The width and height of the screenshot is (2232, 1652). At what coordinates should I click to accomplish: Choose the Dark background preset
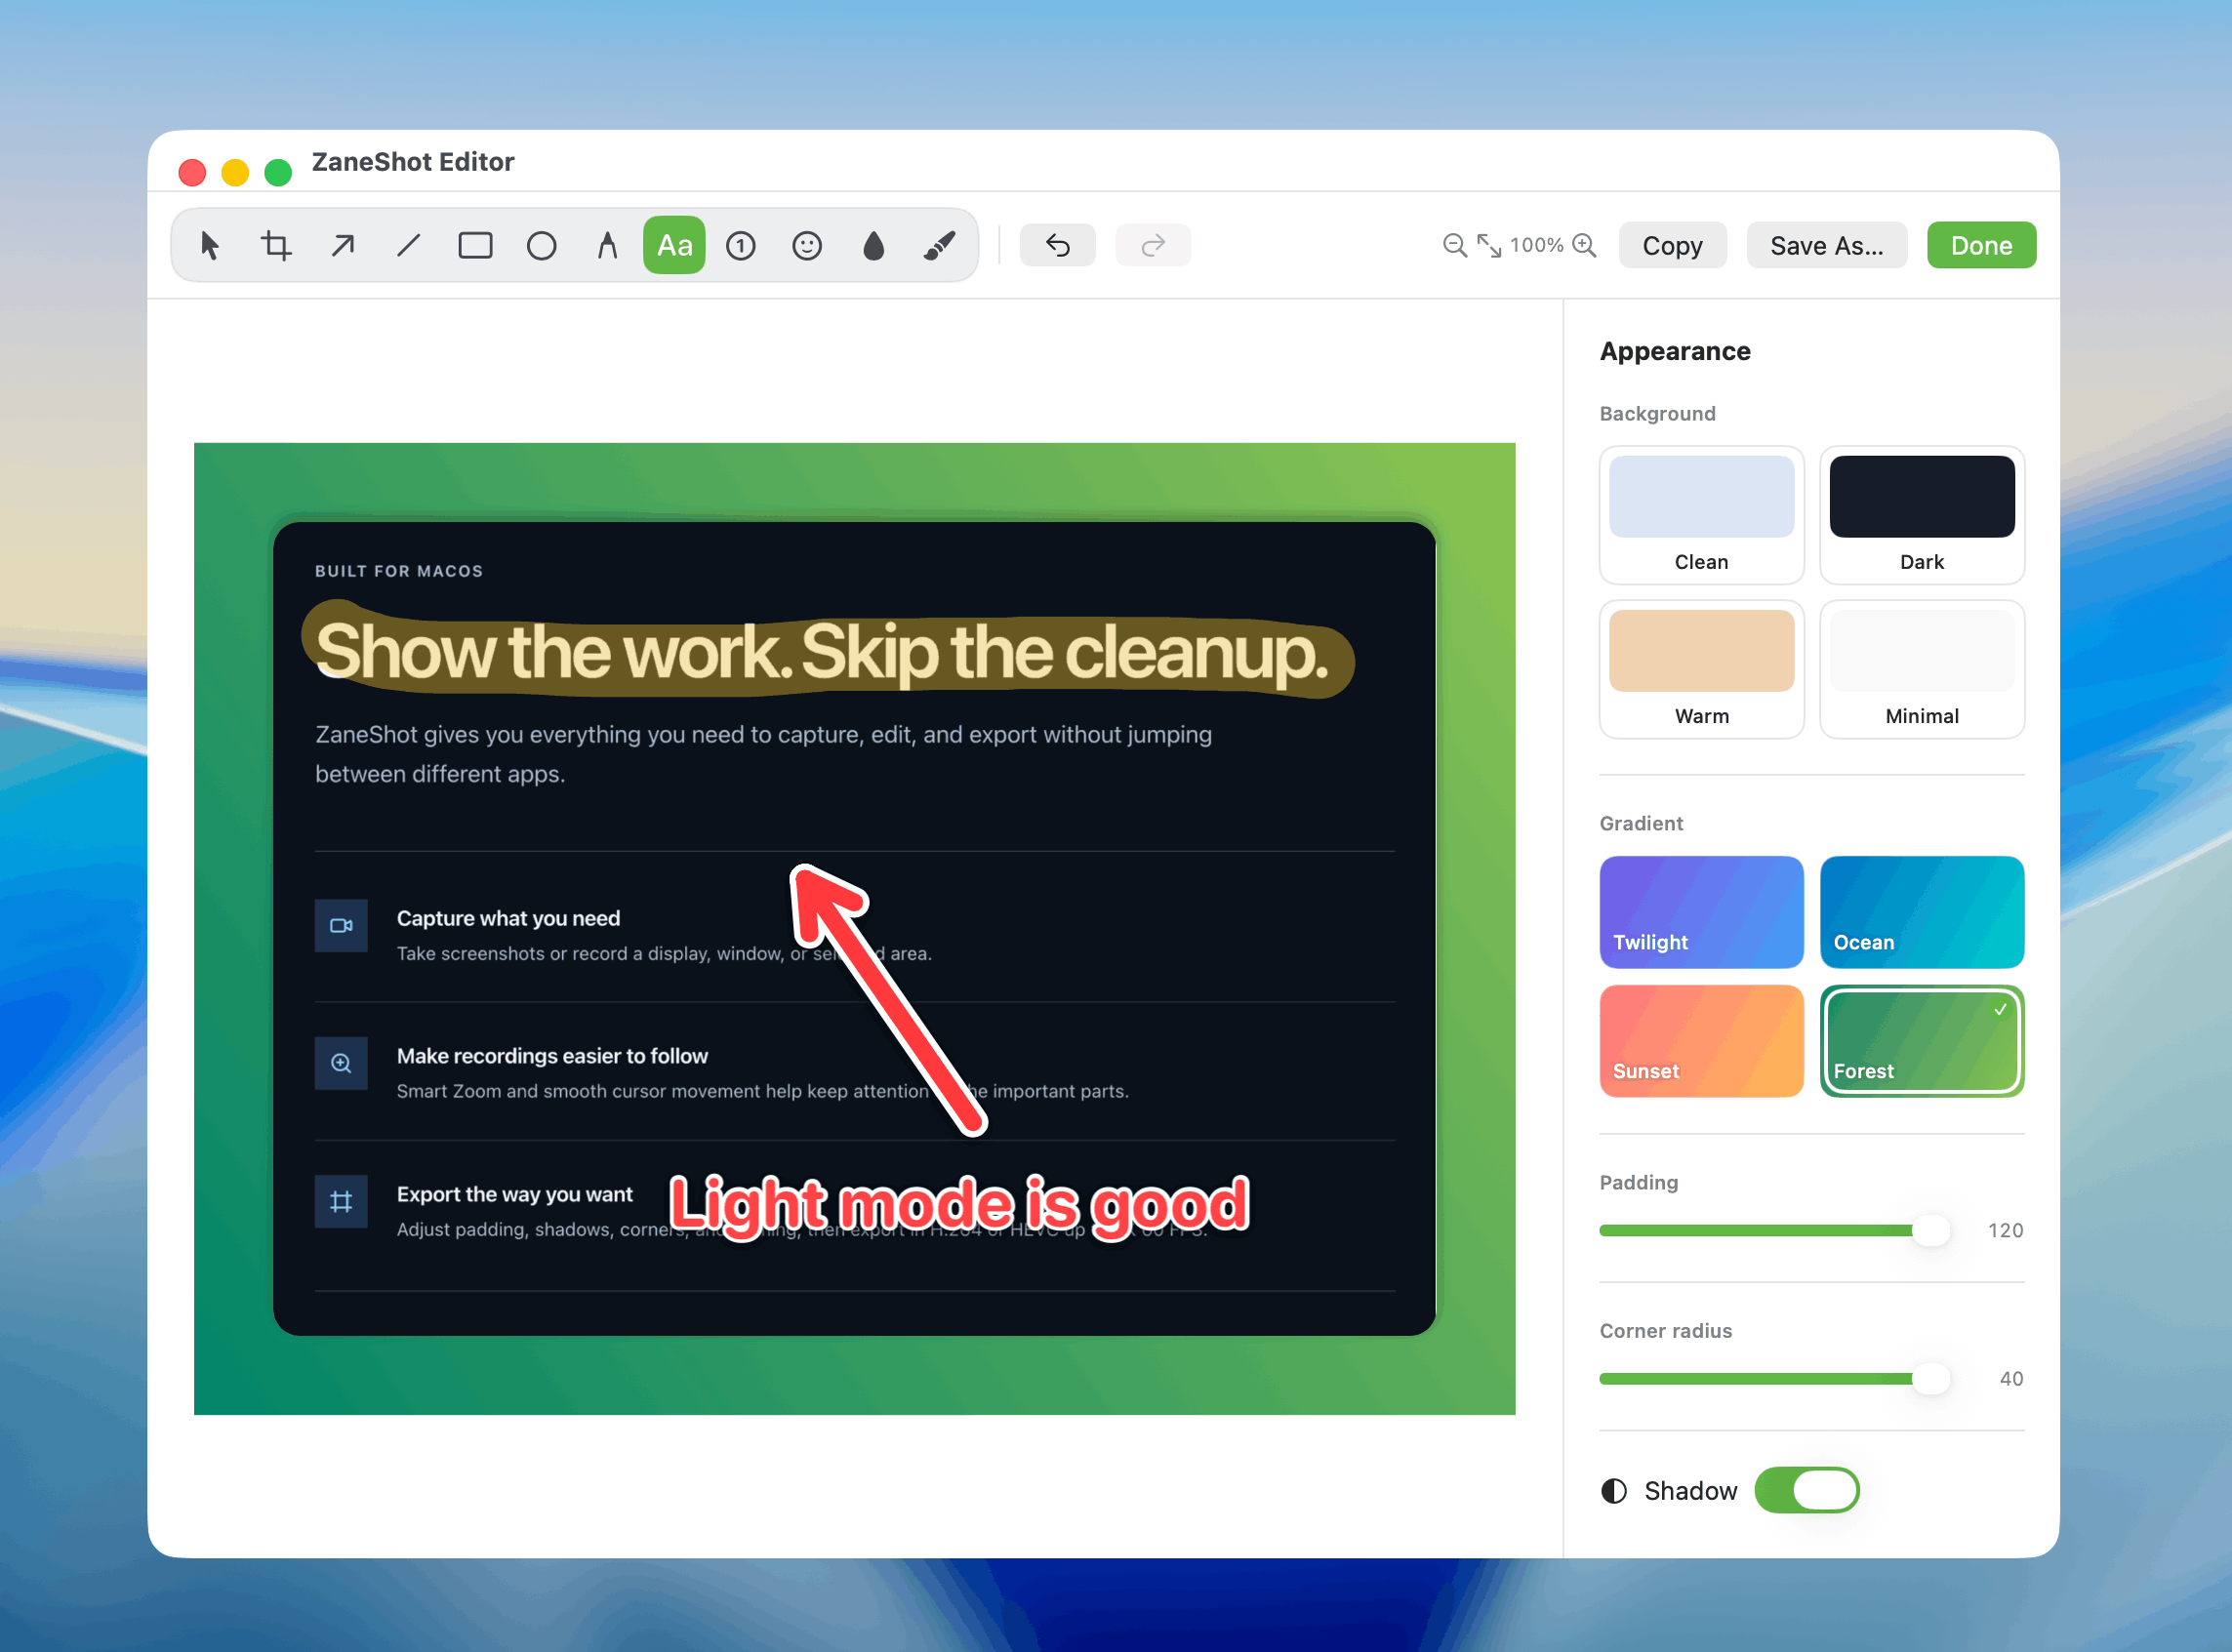click(x=1921, y=515)
